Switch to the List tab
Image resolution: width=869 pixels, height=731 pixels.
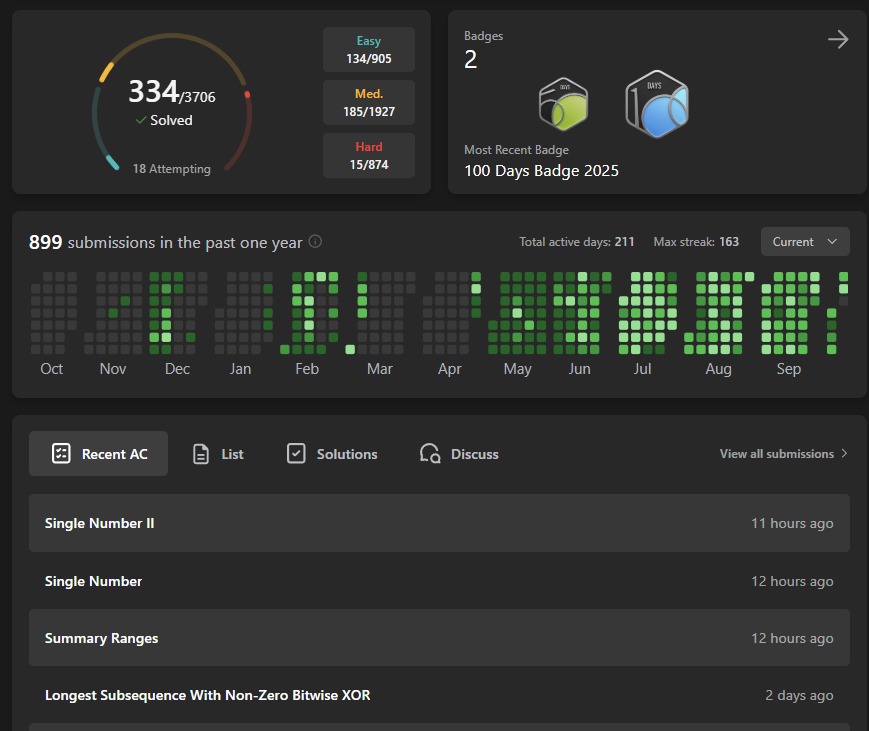(x=218, y=454)
